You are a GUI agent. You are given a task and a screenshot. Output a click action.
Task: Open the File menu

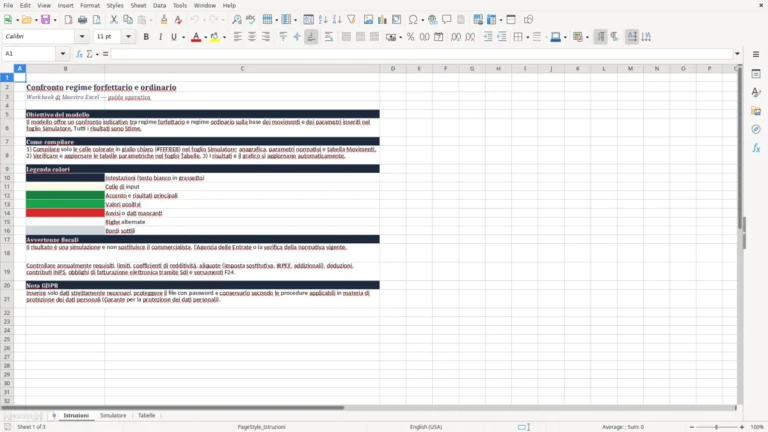coord(8,5)
